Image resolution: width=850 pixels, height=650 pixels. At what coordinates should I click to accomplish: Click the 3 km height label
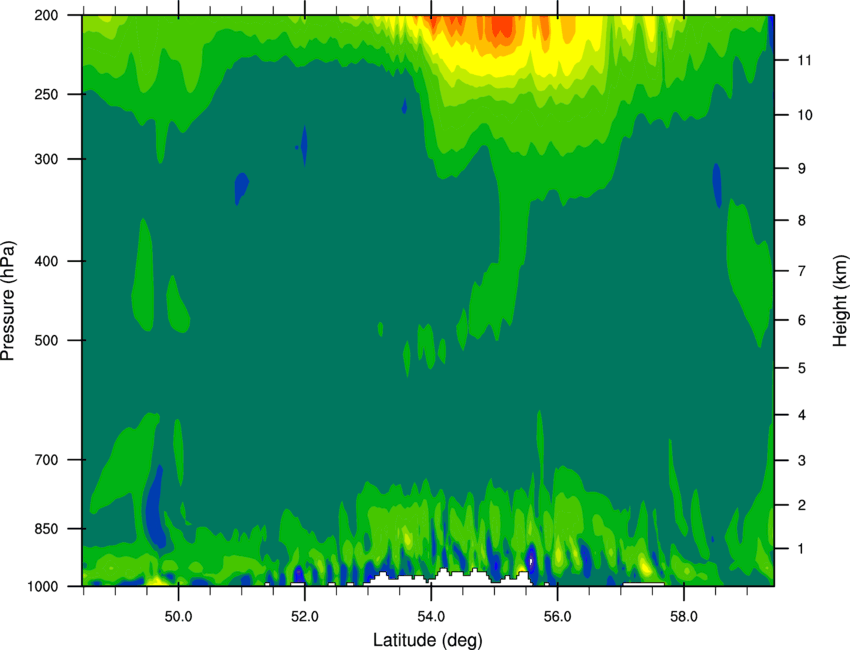[x=802, y=461]
